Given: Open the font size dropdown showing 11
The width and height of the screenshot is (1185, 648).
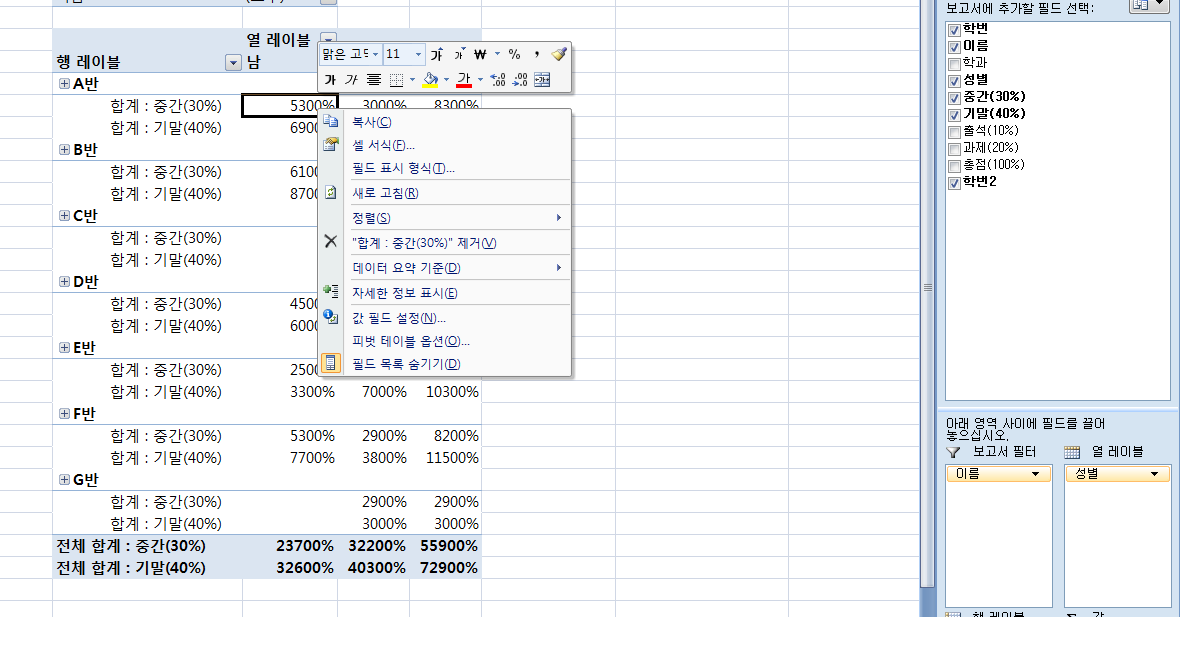Looking at the screenshot, I should pyautogui.click(x=418, y=54).
